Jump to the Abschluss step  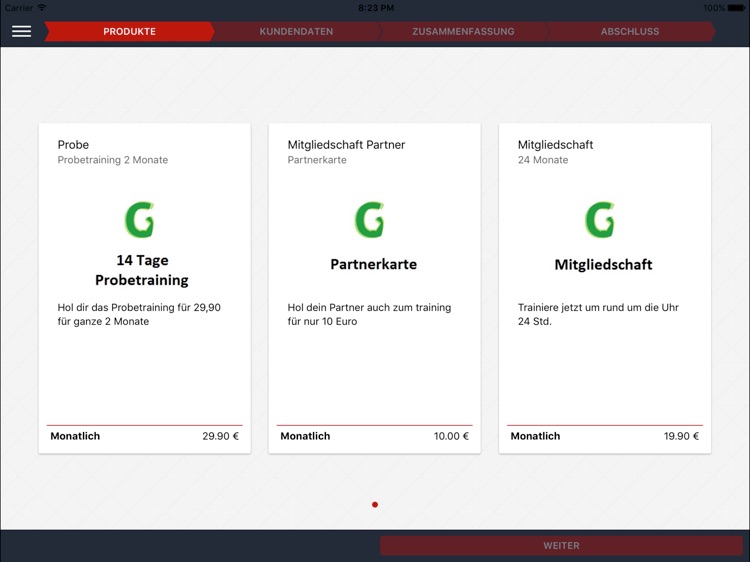click(630, 32)
